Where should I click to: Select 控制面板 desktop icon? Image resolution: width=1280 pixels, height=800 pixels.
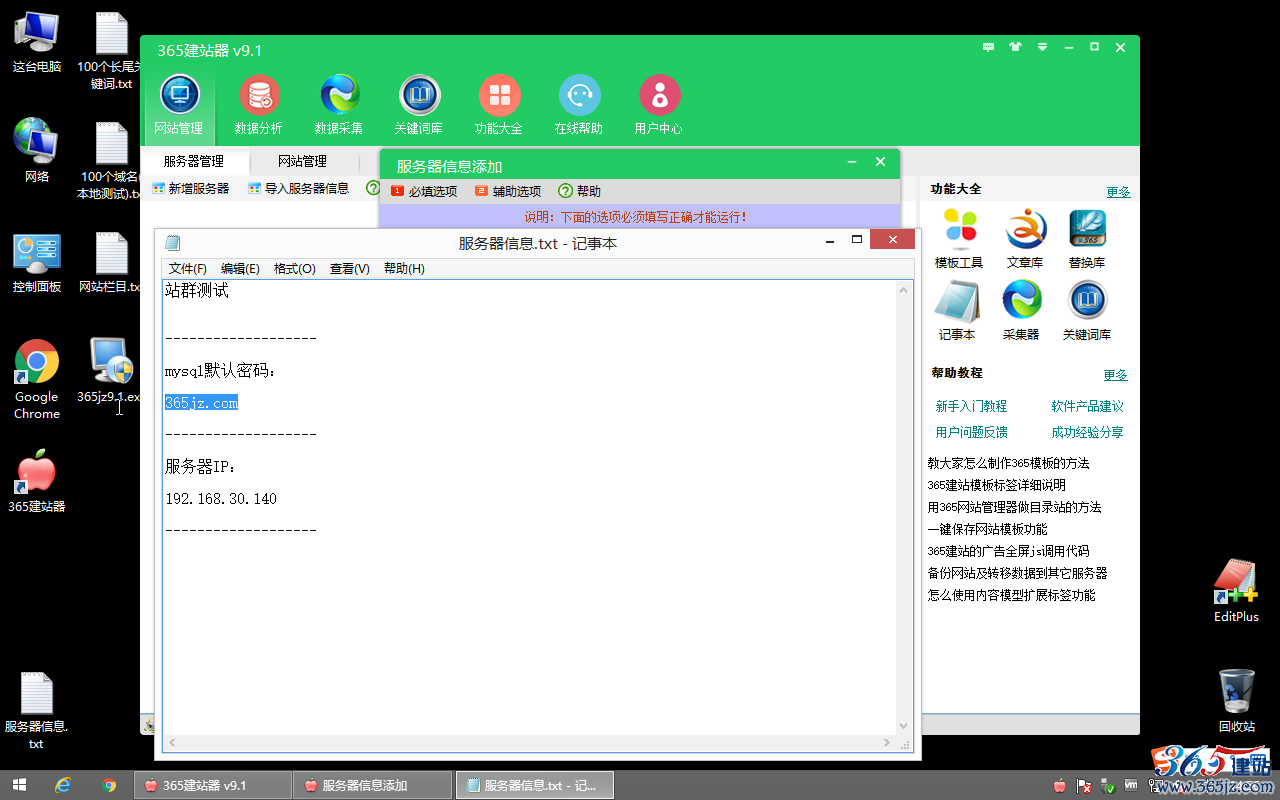[37, 263]
